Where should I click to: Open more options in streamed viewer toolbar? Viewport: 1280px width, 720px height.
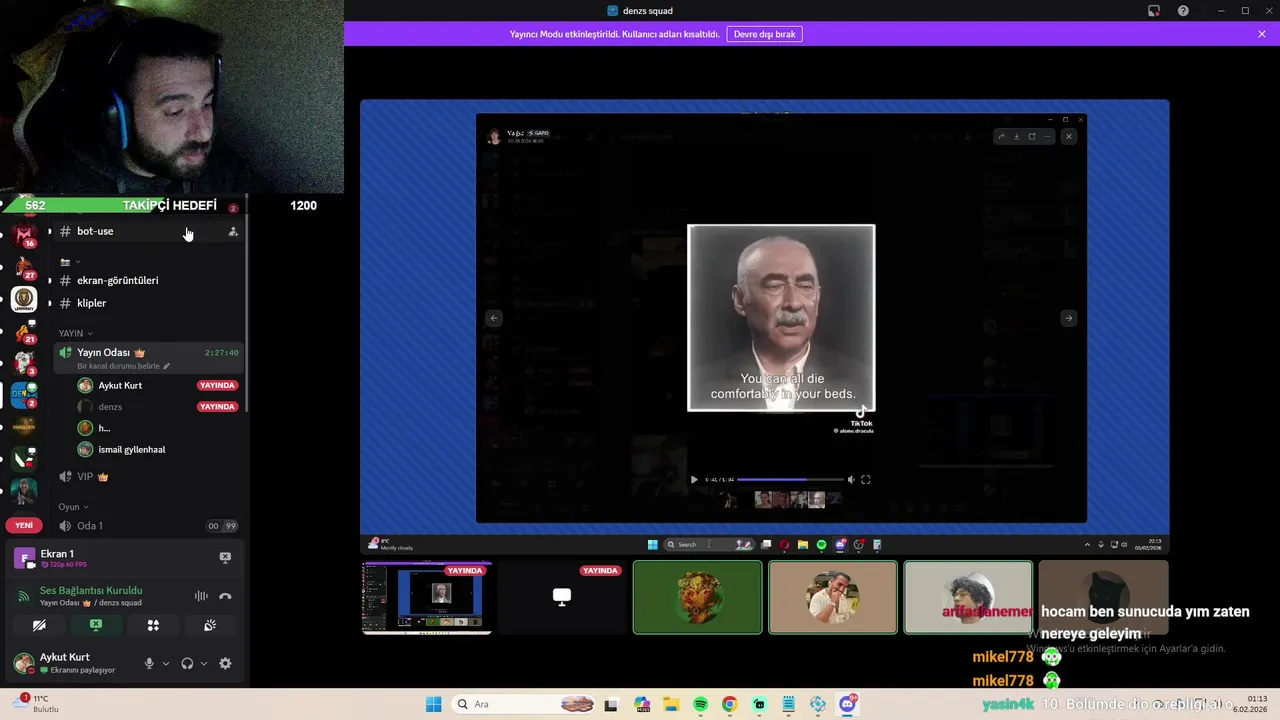1047,136
